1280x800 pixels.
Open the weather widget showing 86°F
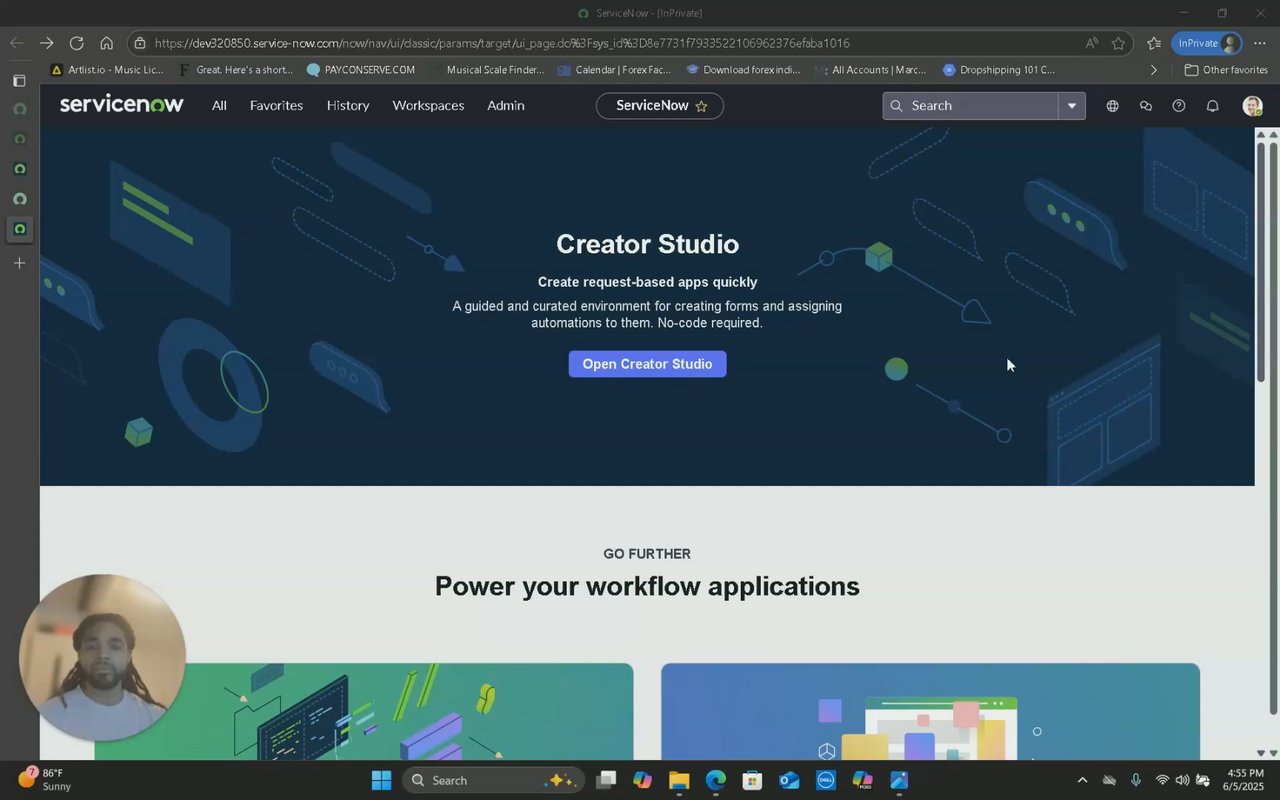(x=45, y=780)
